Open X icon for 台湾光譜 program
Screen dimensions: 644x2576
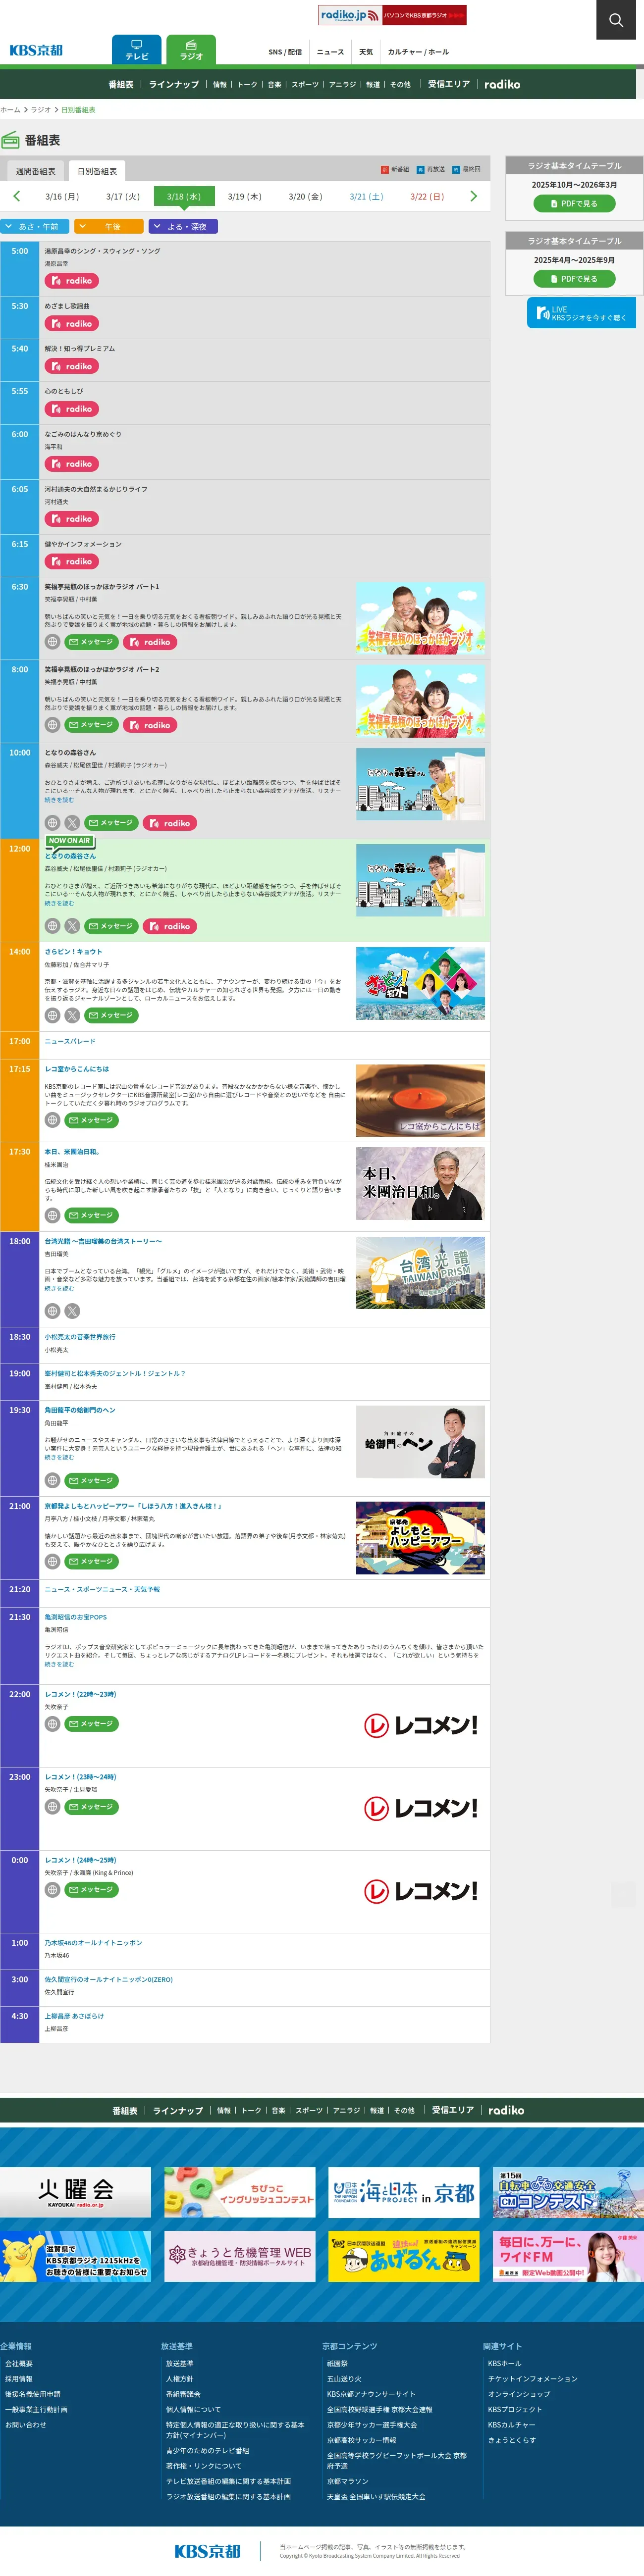72,1311
